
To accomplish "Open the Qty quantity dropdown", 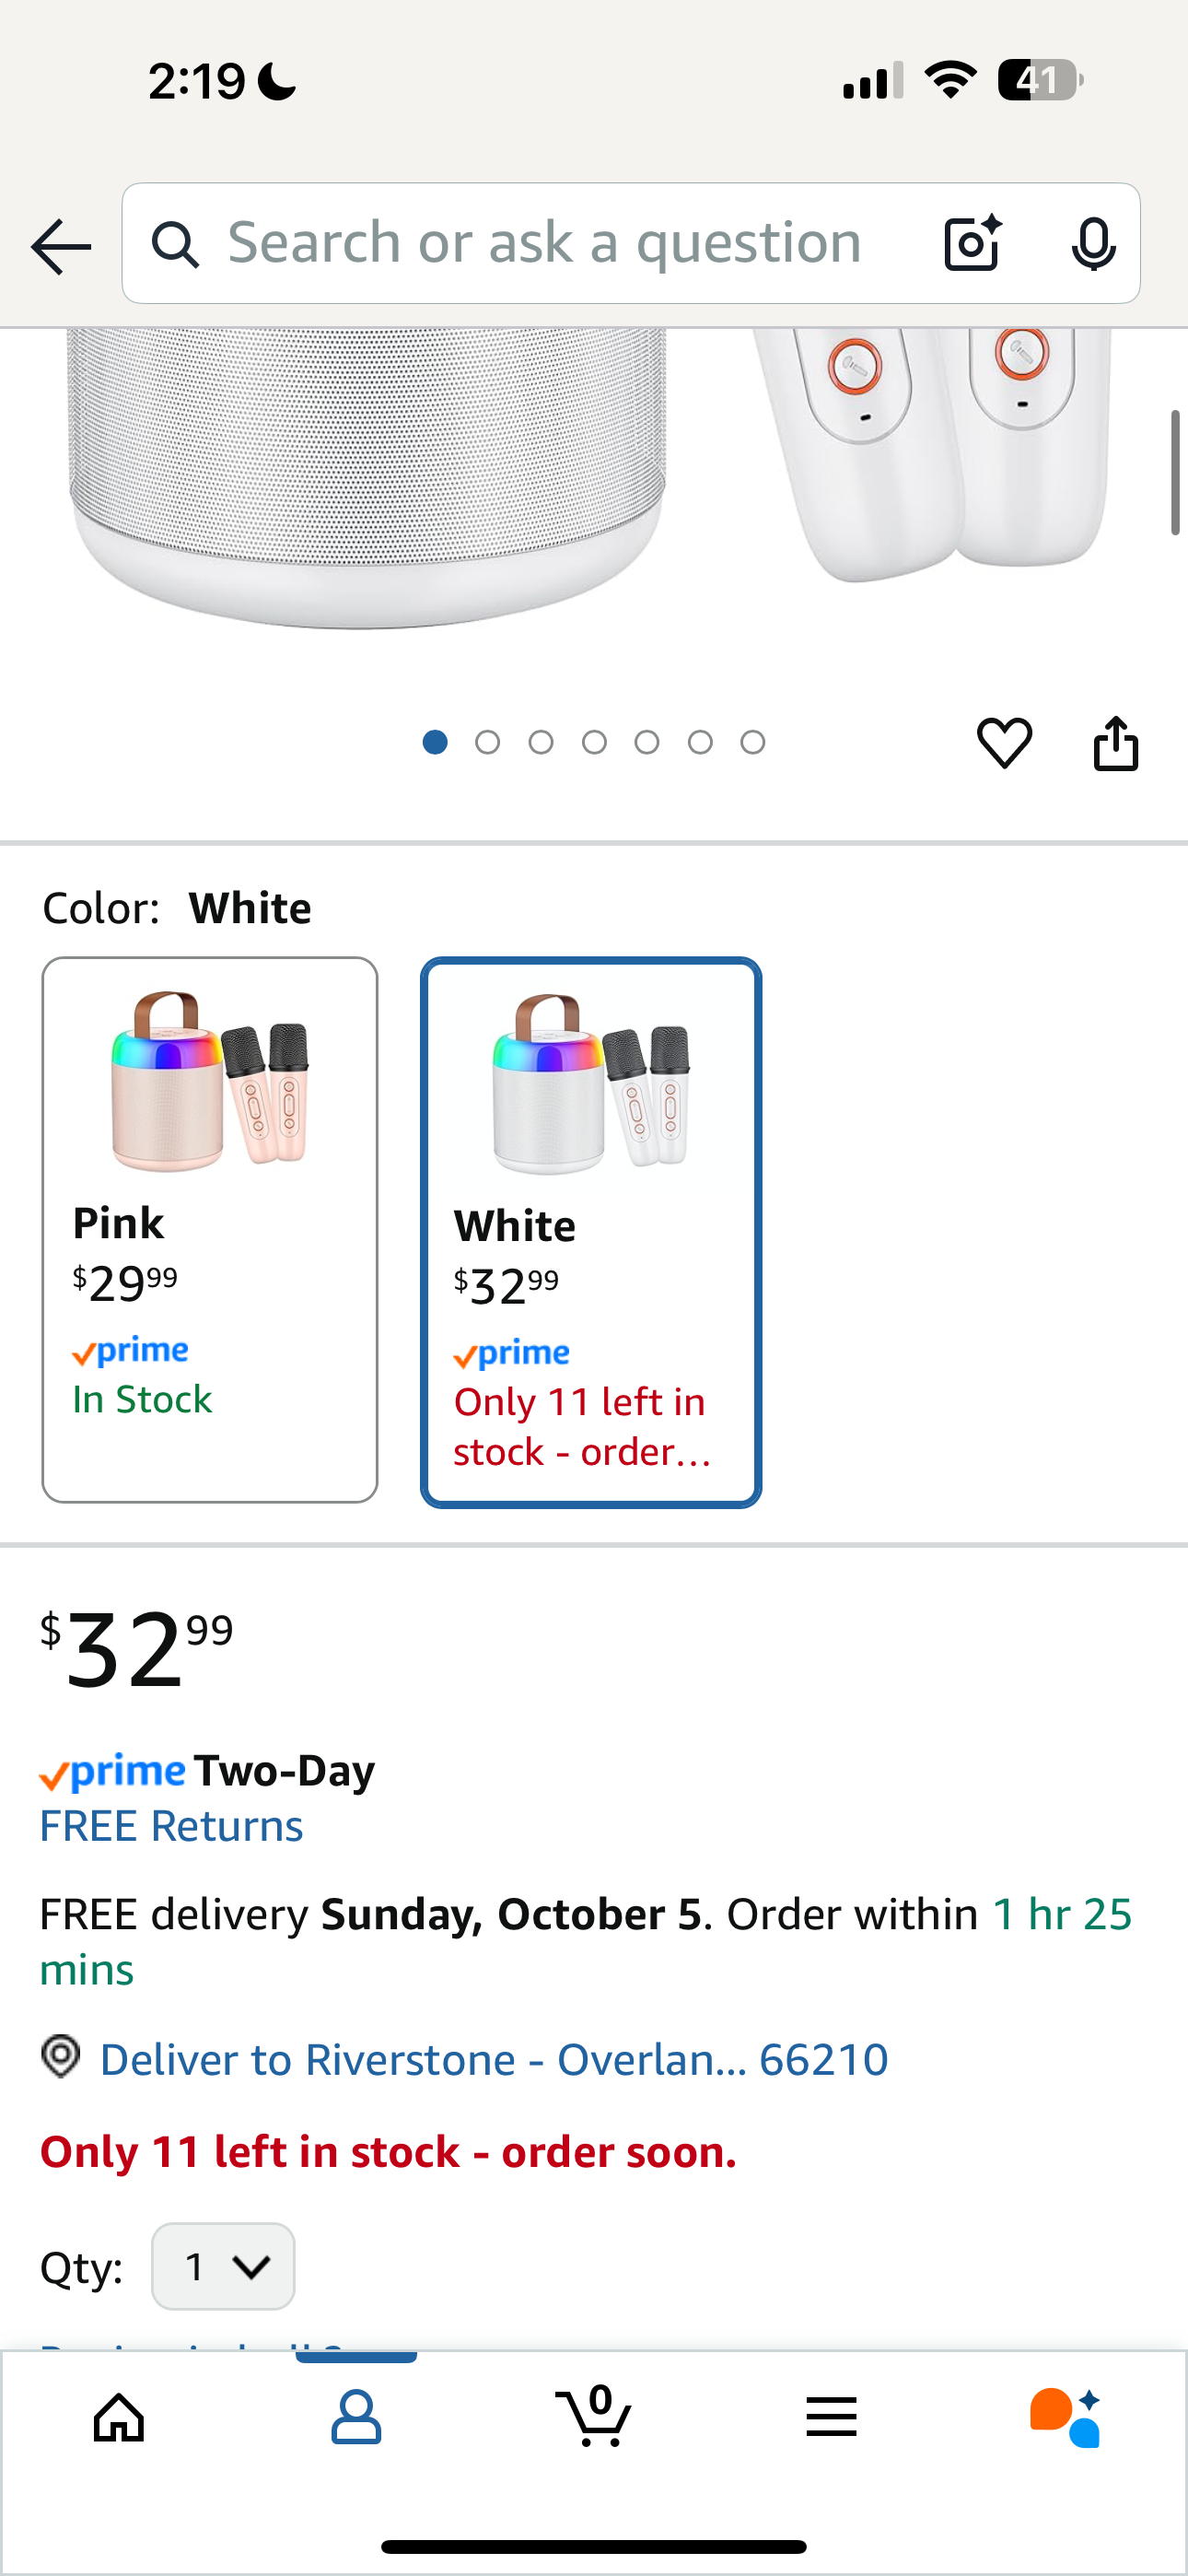I will click(223, 2266).
